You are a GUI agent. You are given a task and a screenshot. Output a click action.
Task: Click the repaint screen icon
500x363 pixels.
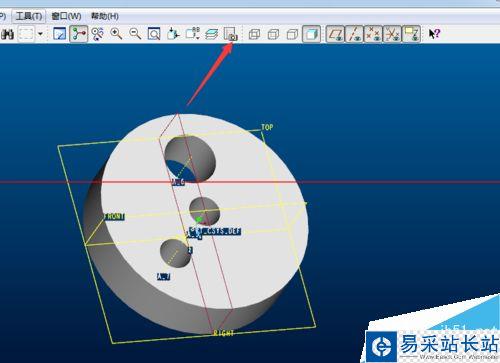60,34
